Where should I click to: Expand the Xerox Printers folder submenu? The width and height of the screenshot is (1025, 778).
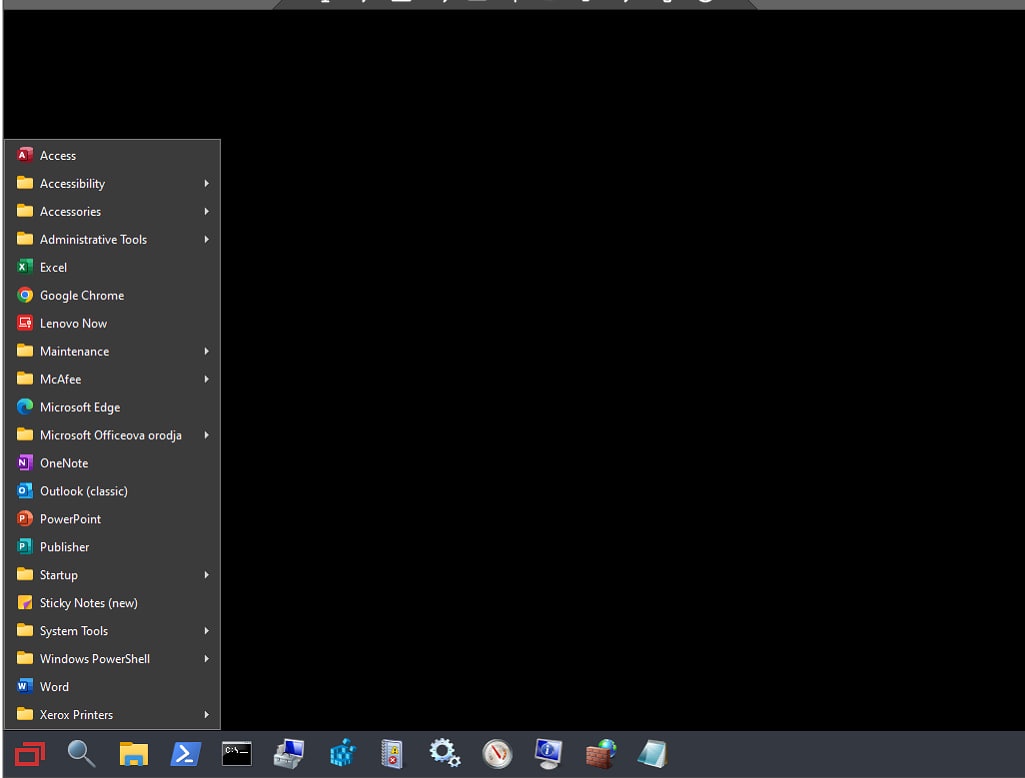click(112, 715)
